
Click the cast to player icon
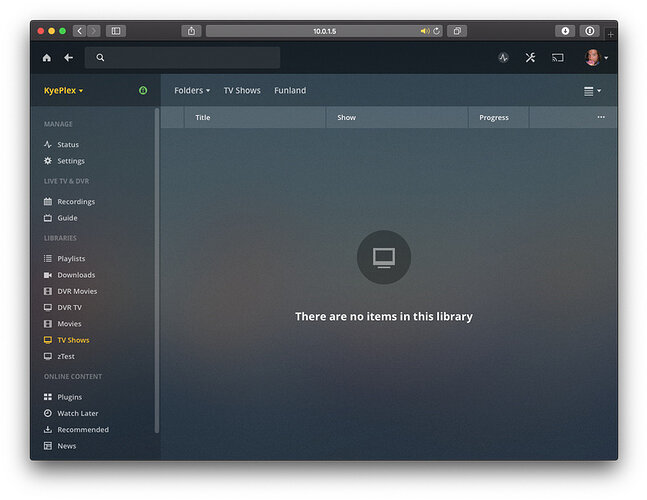(557, 58)
